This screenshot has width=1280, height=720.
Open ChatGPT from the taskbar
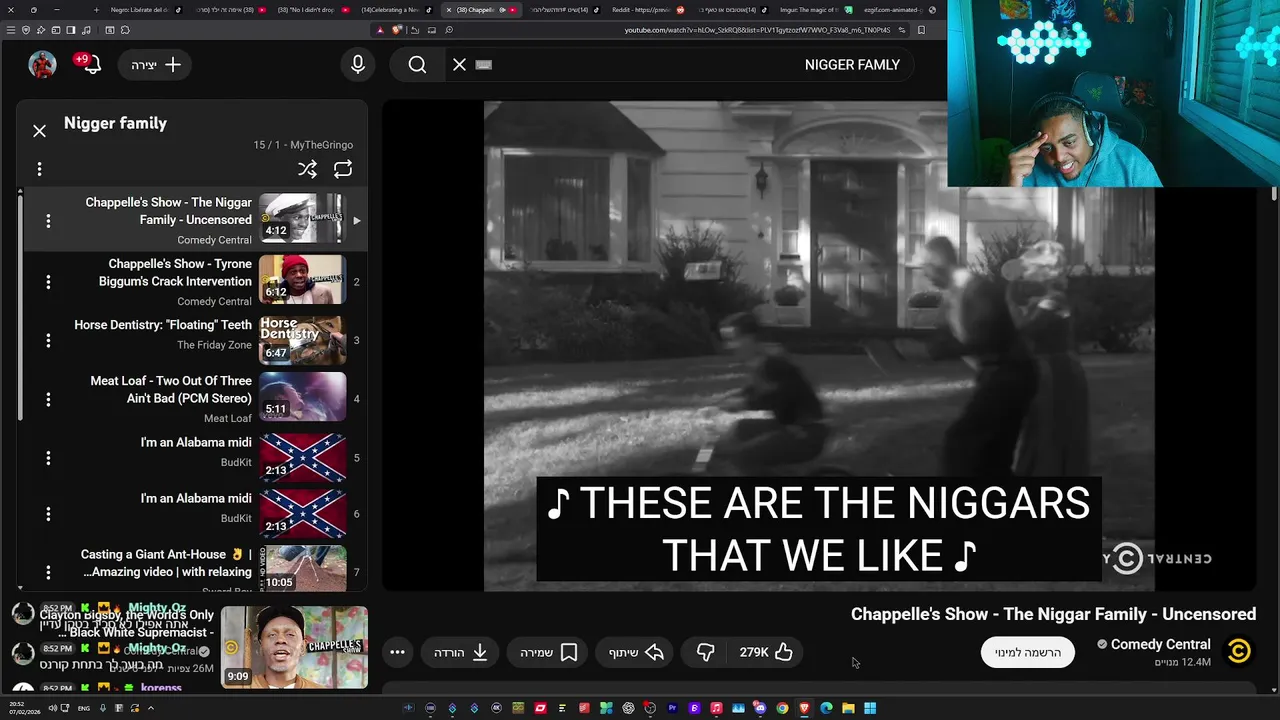628,708
